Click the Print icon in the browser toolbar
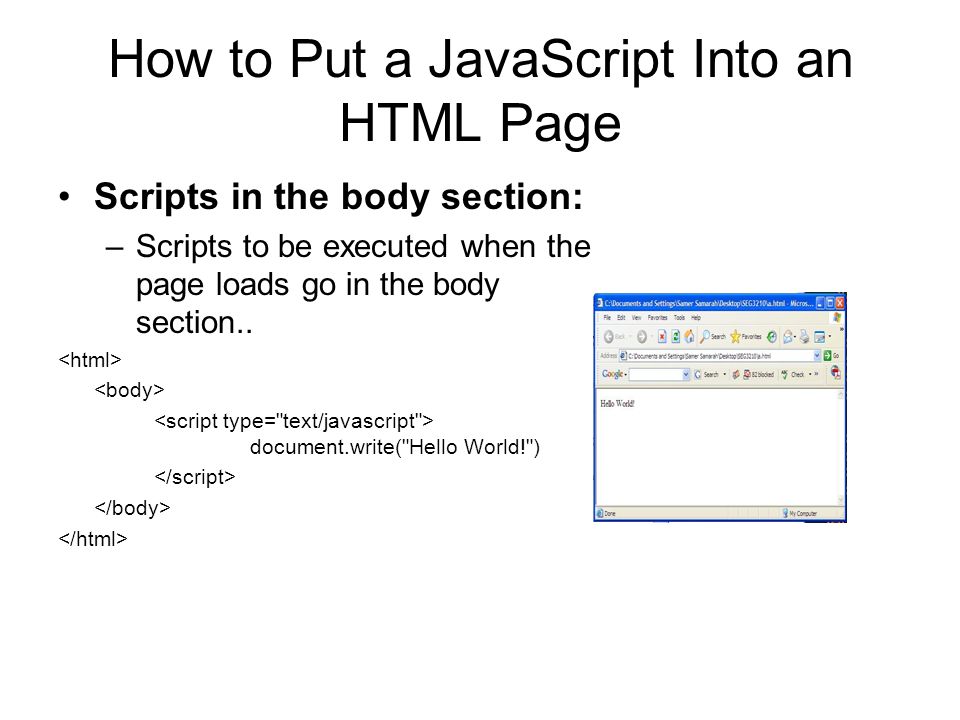The height and width of the screenshot is (720, 960). (x=804, y=336)
